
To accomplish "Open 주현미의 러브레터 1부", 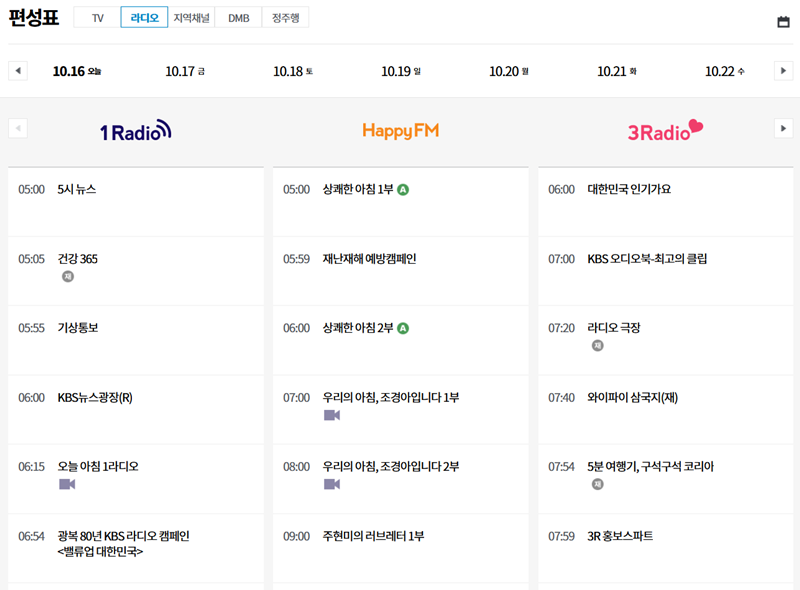I will 373,536.
